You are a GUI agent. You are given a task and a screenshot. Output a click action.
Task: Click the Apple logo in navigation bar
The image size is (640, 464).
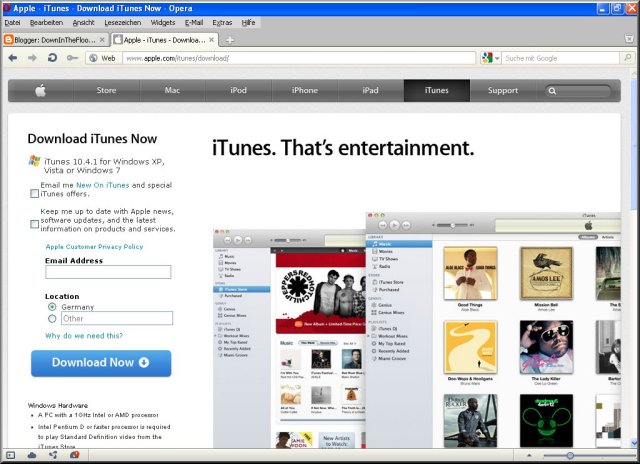tap(41, 91)
